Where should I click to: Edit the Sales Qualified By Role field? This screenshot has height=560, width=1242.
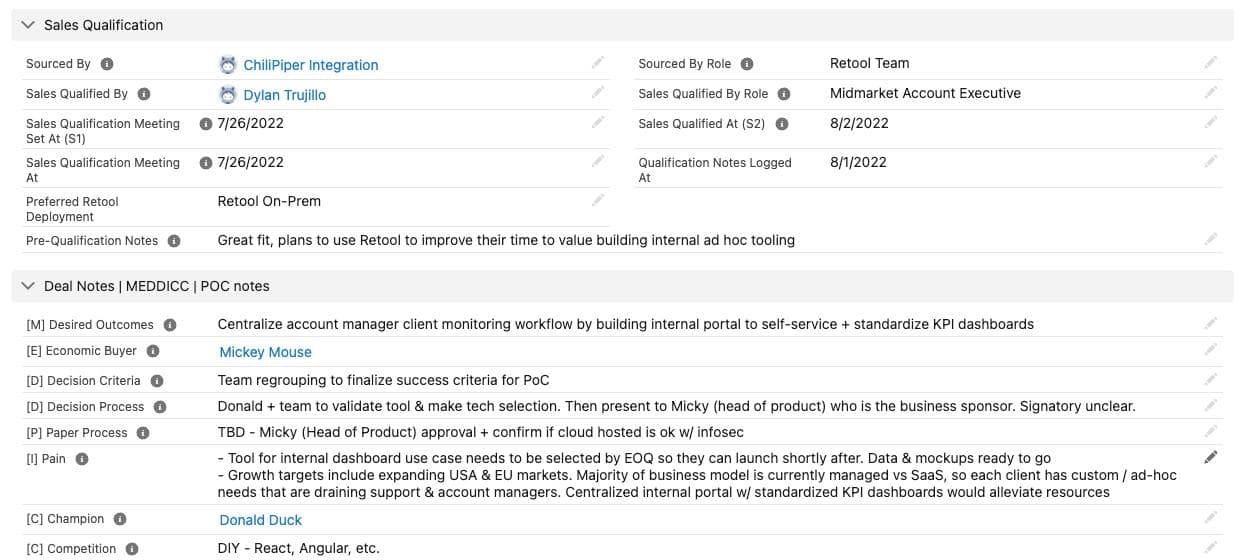1210,93
